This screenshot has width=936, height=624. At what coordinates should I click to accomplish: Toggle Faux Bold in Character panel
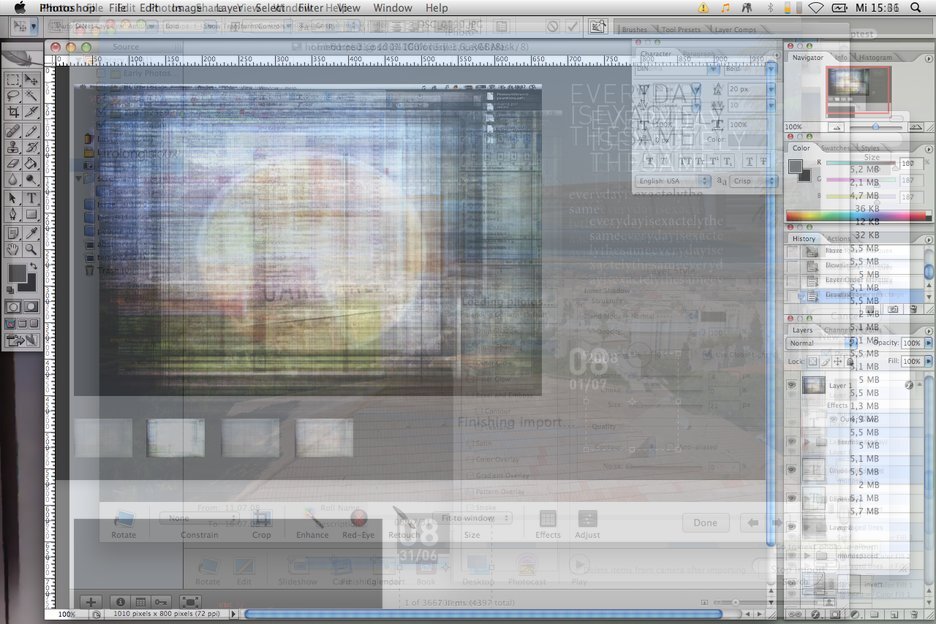click(649, 161)
